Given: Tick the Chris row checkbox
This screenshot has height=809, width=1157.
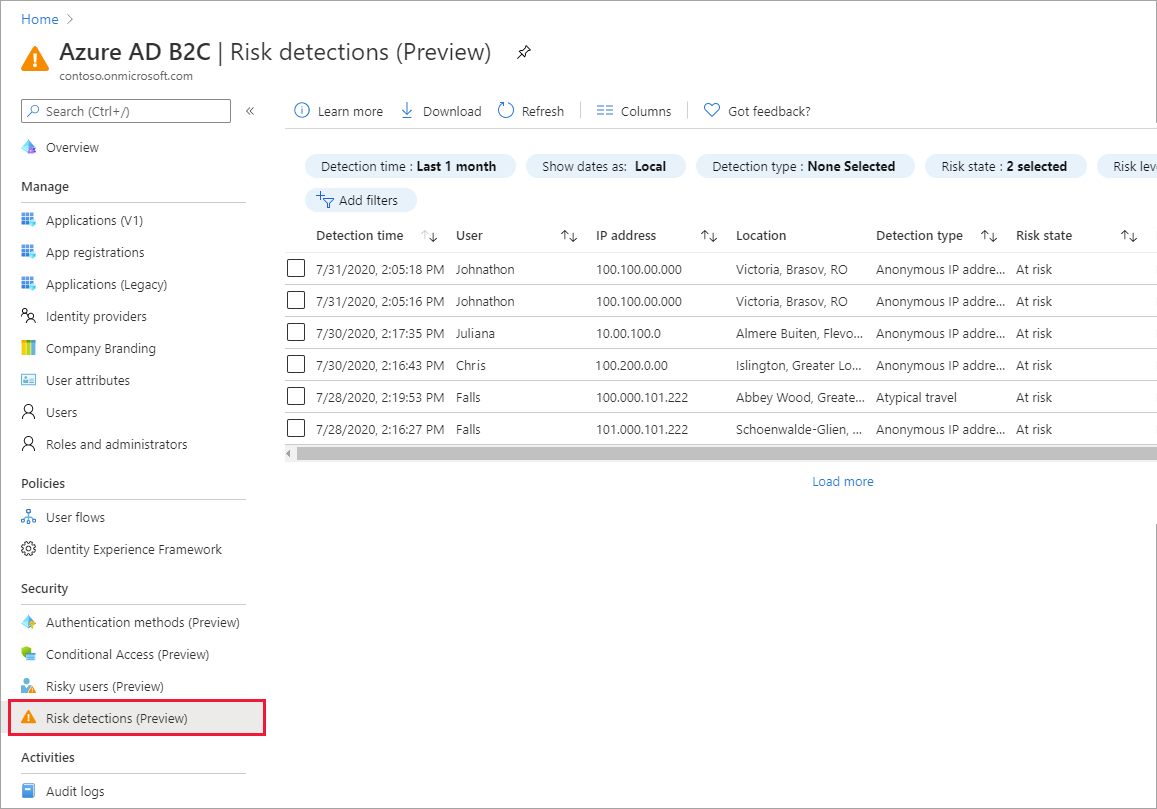Looking at the screenshot, I should tap(296, 365).
